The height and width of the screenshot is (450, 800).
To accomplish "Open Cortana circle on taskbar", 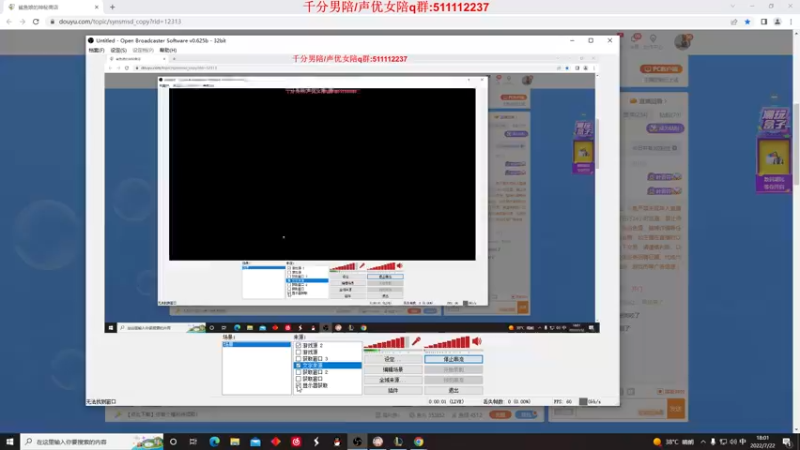I will tap(173, 441).
